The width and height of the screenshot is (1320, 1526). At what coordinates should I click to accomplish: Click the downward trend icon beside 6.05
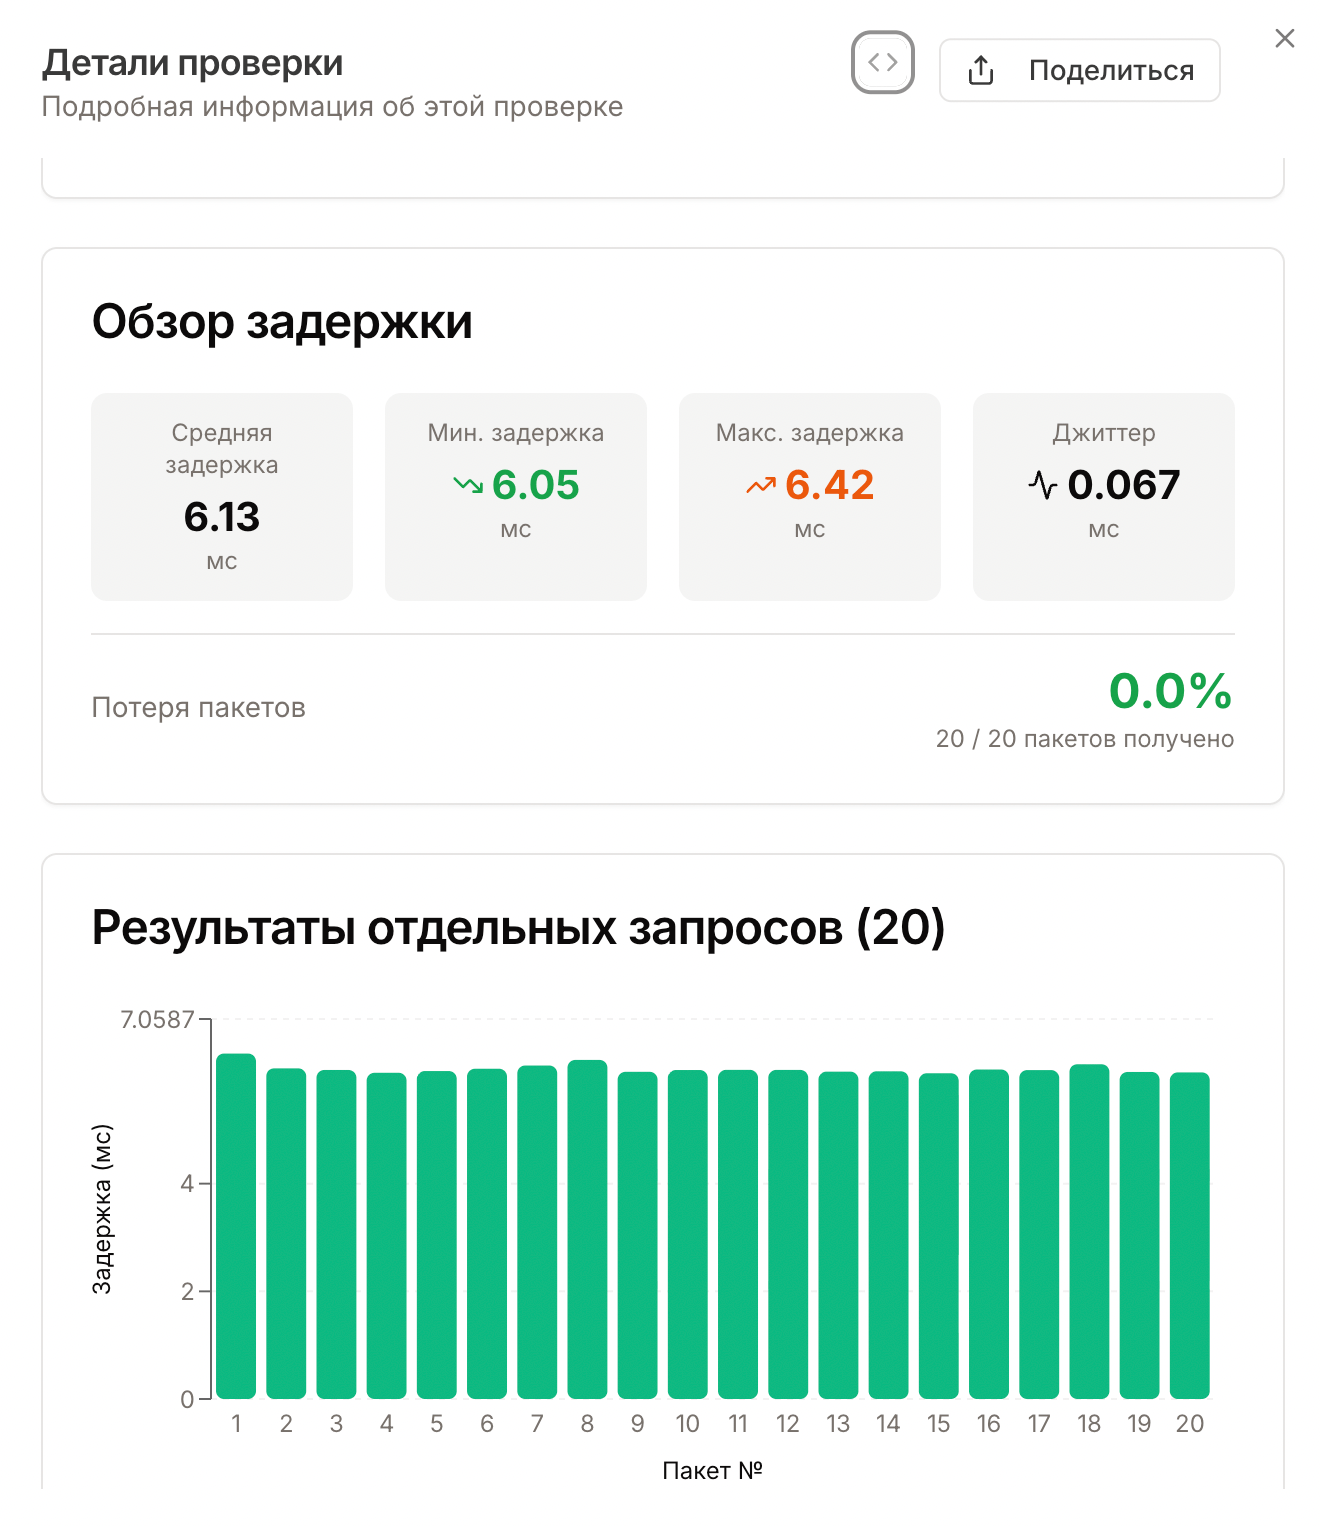467,485
